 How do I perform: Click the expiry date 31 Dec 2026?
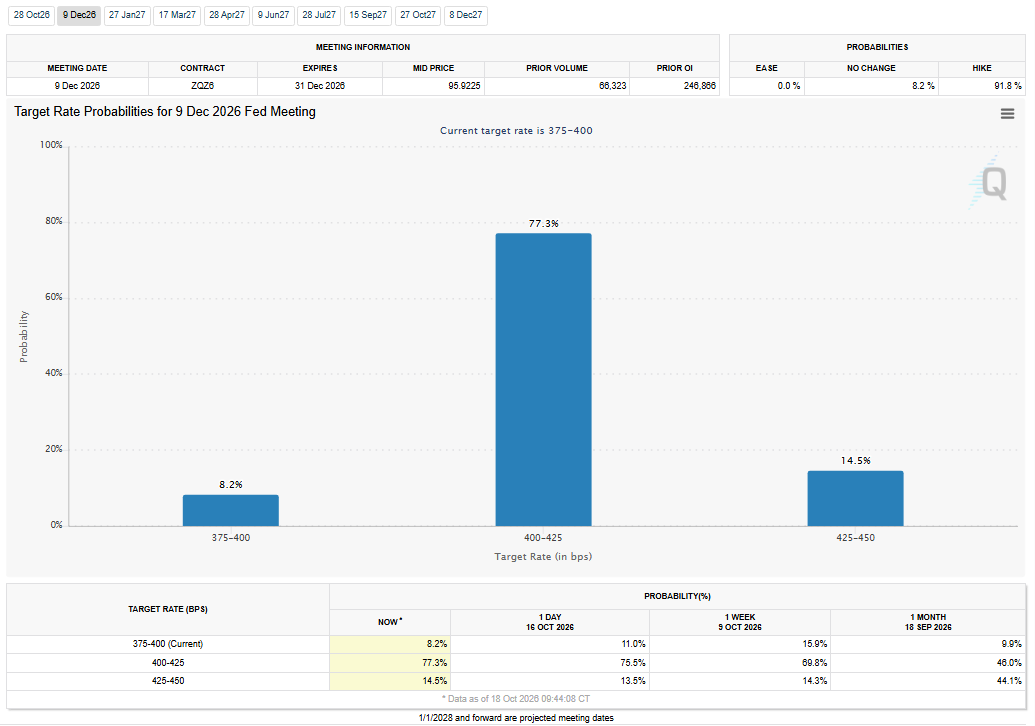319,86
